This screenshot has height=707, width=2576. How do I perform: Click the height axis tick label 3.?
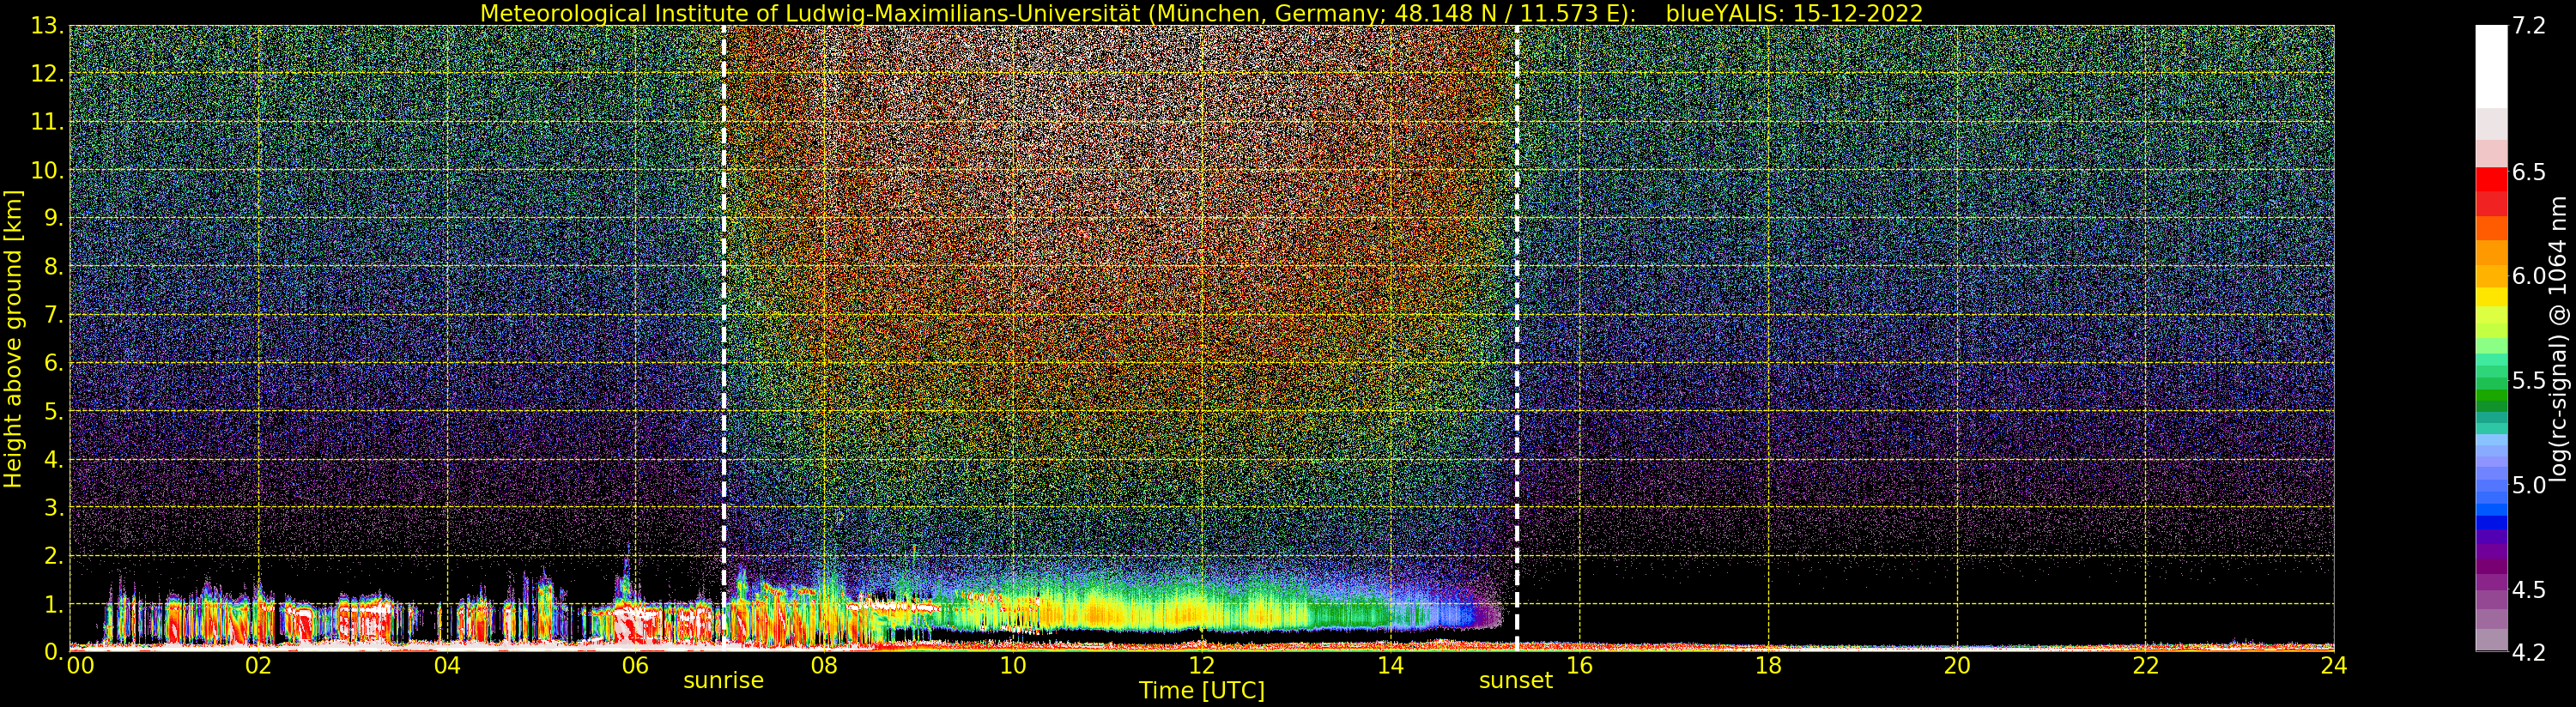click(x=53, y=508)
